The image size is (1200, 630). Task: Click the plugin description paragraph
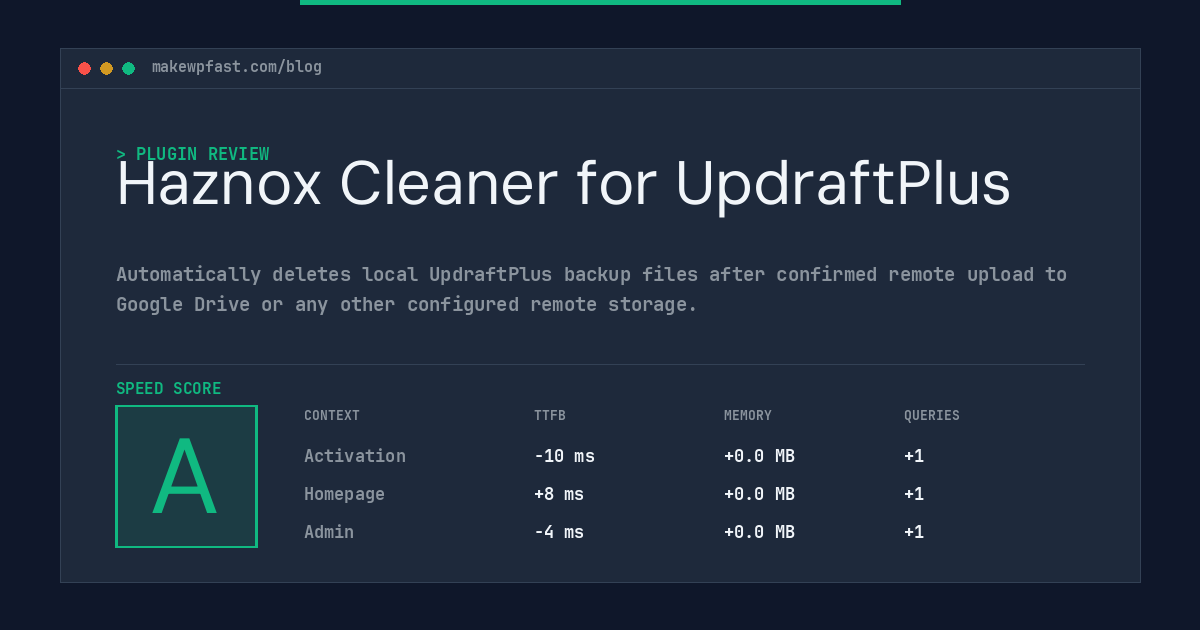tap(592, 289)
